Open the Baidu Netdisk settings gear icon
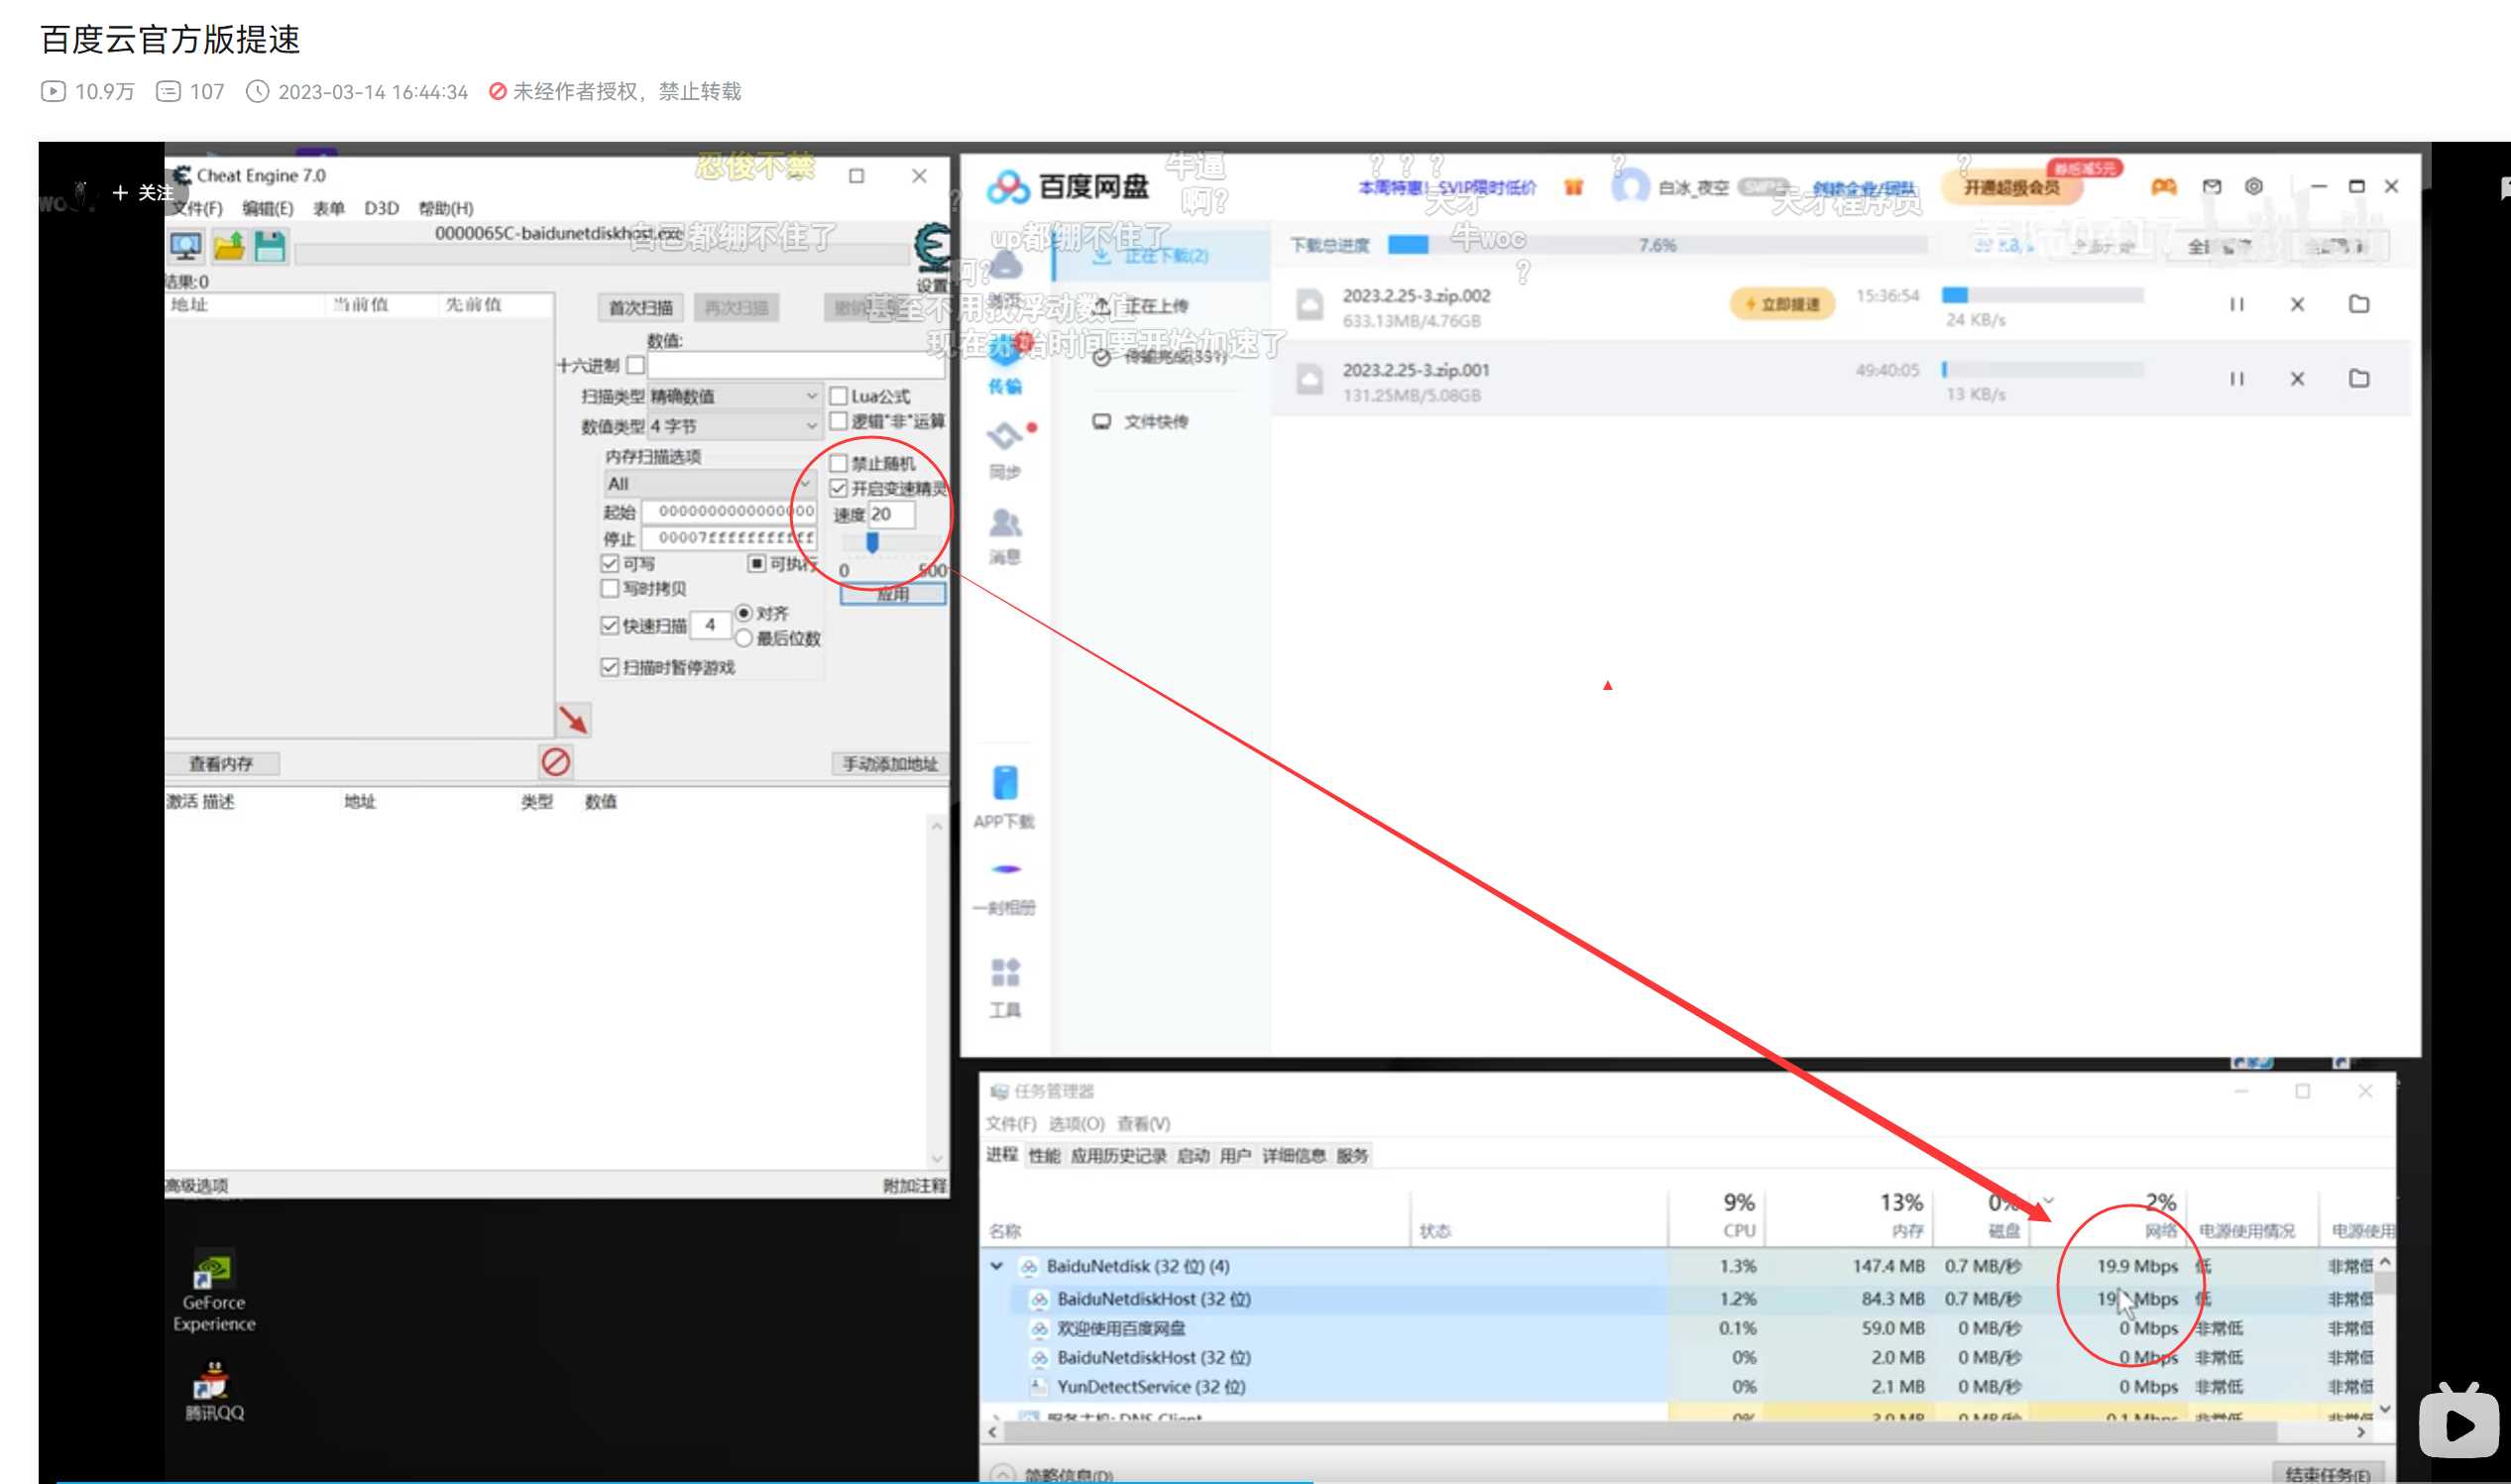 (2254, 187)
